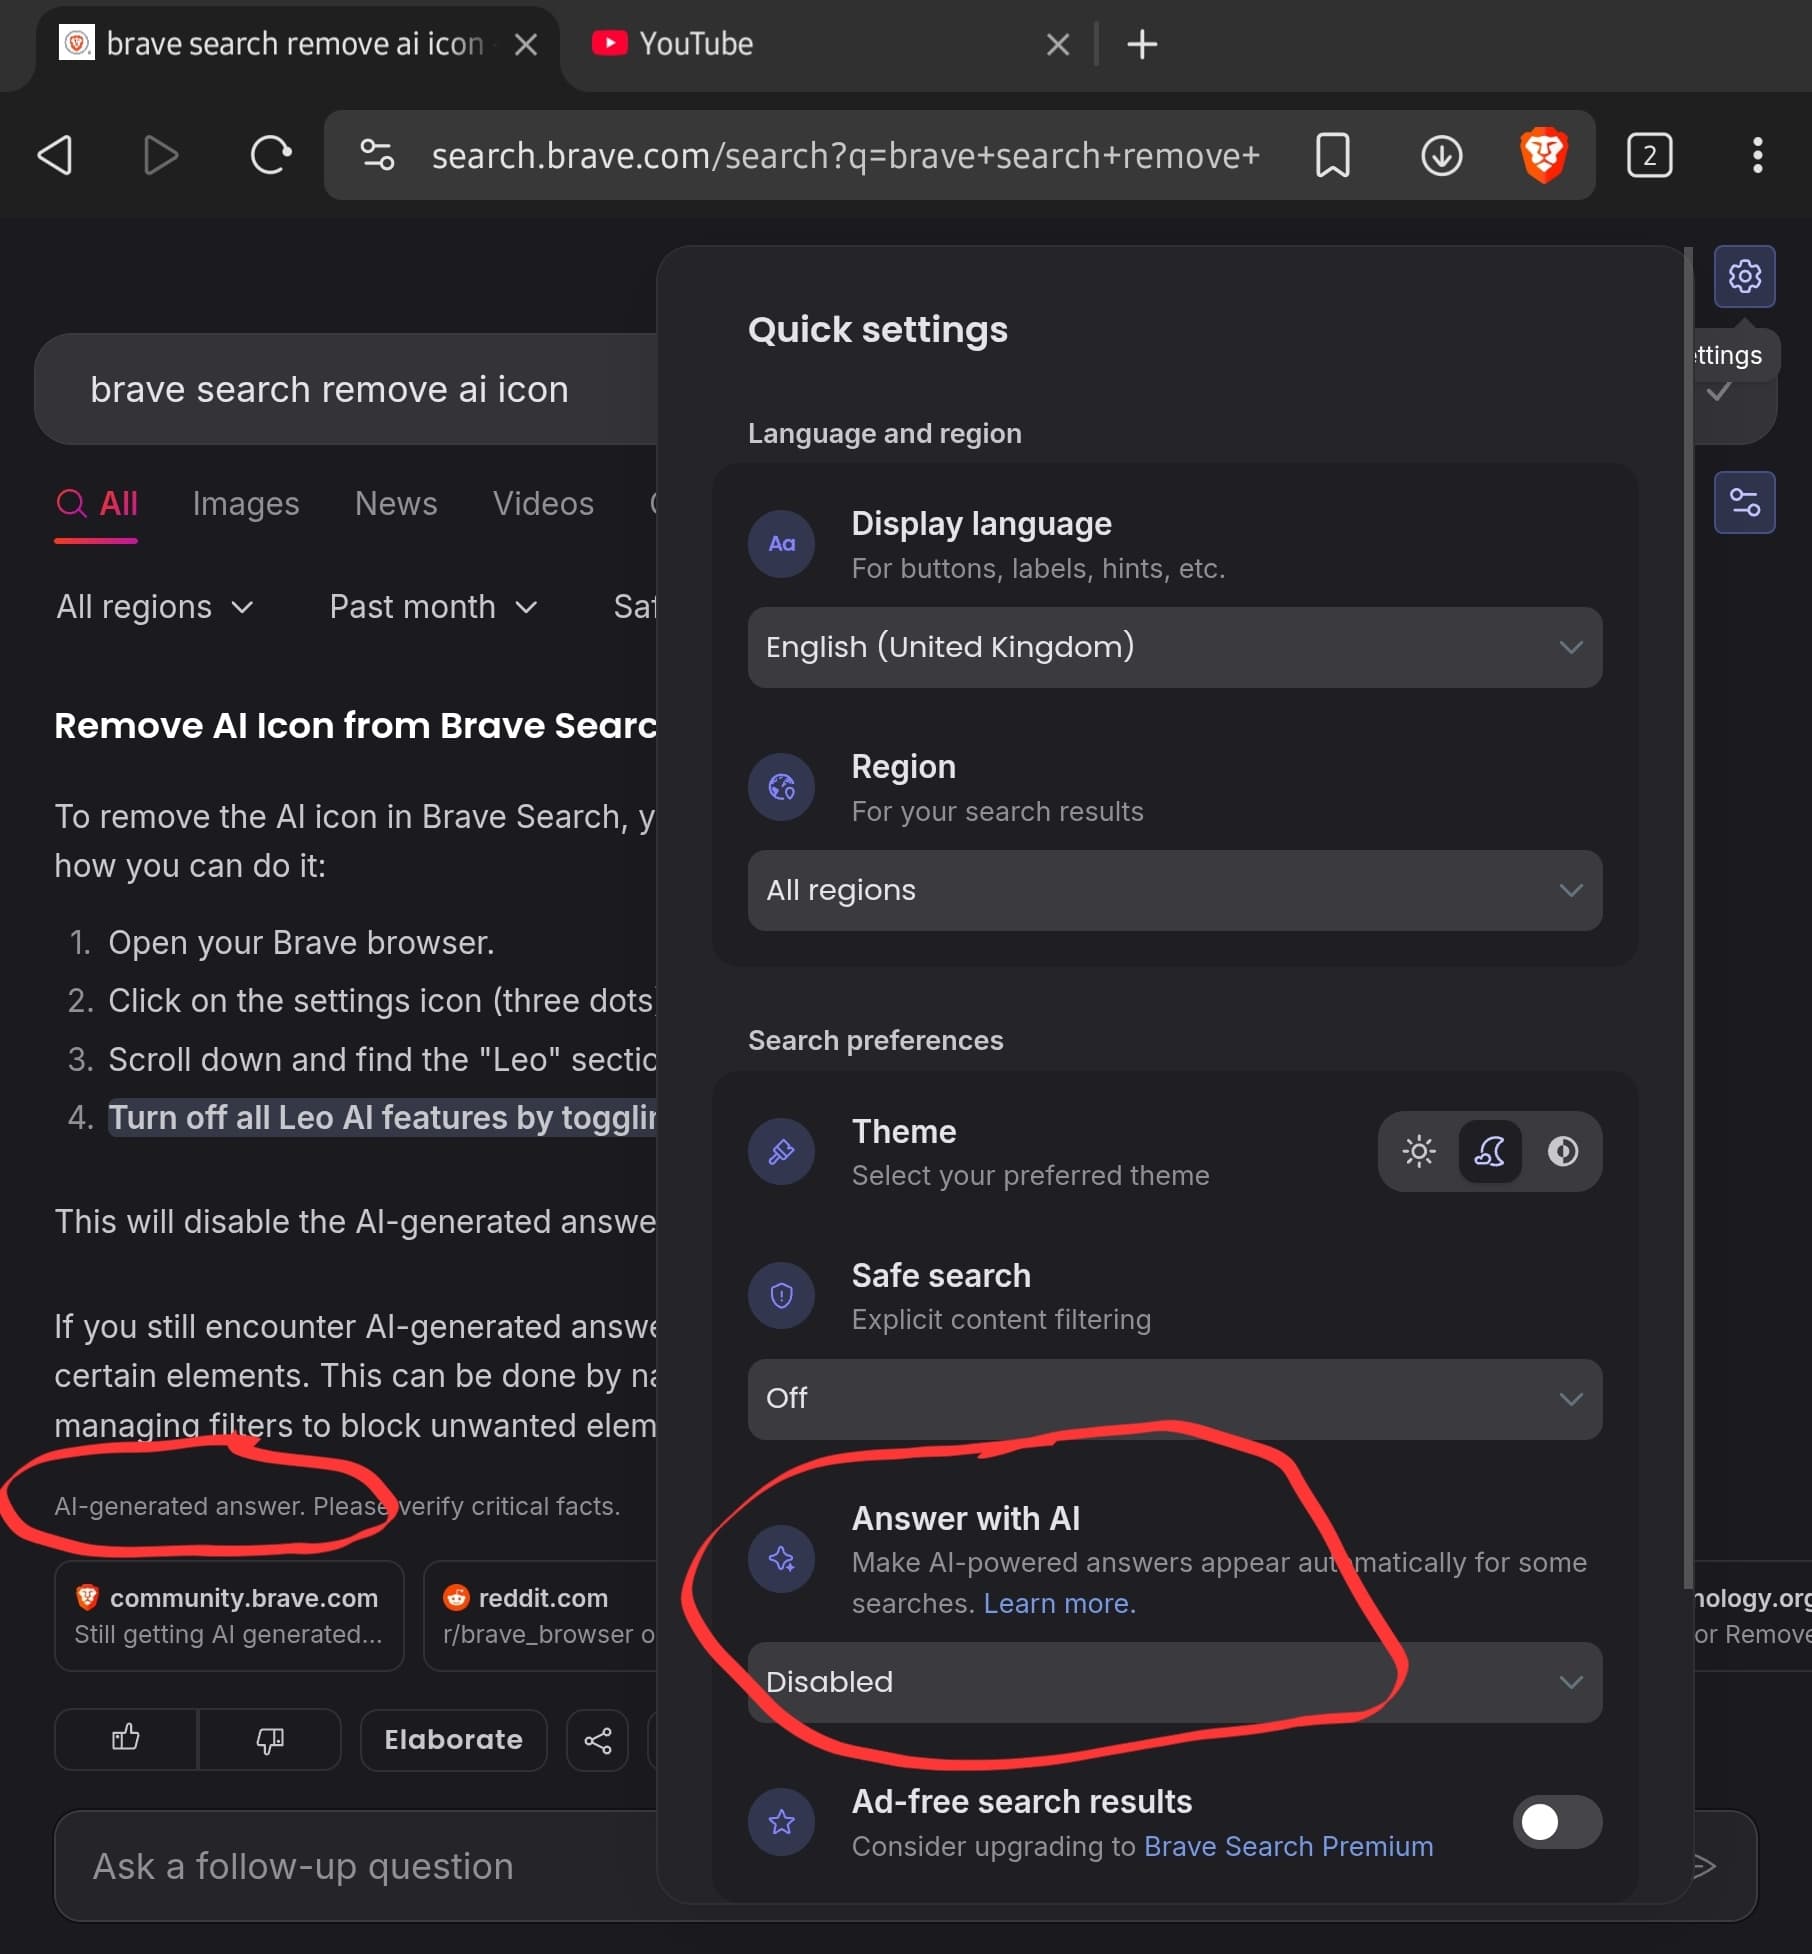Open site settings icon in address bar
This screenshot has width=1812, height=1954.
377,155
